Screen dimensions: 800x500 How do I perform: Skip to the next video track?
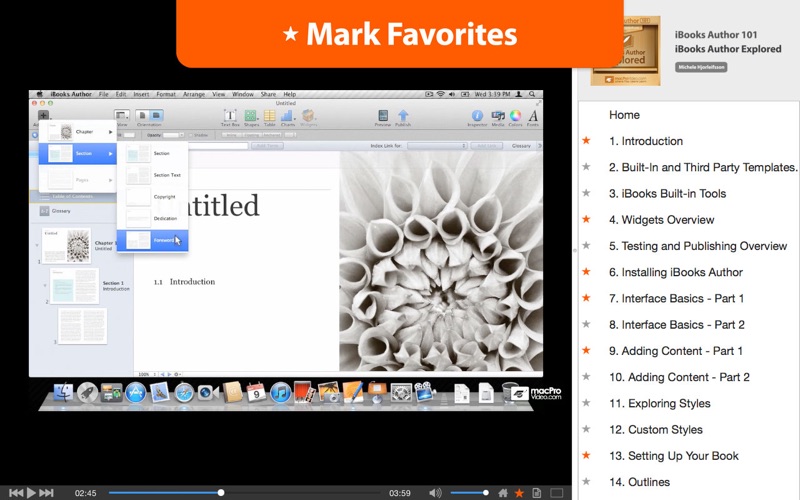point(46,493)
